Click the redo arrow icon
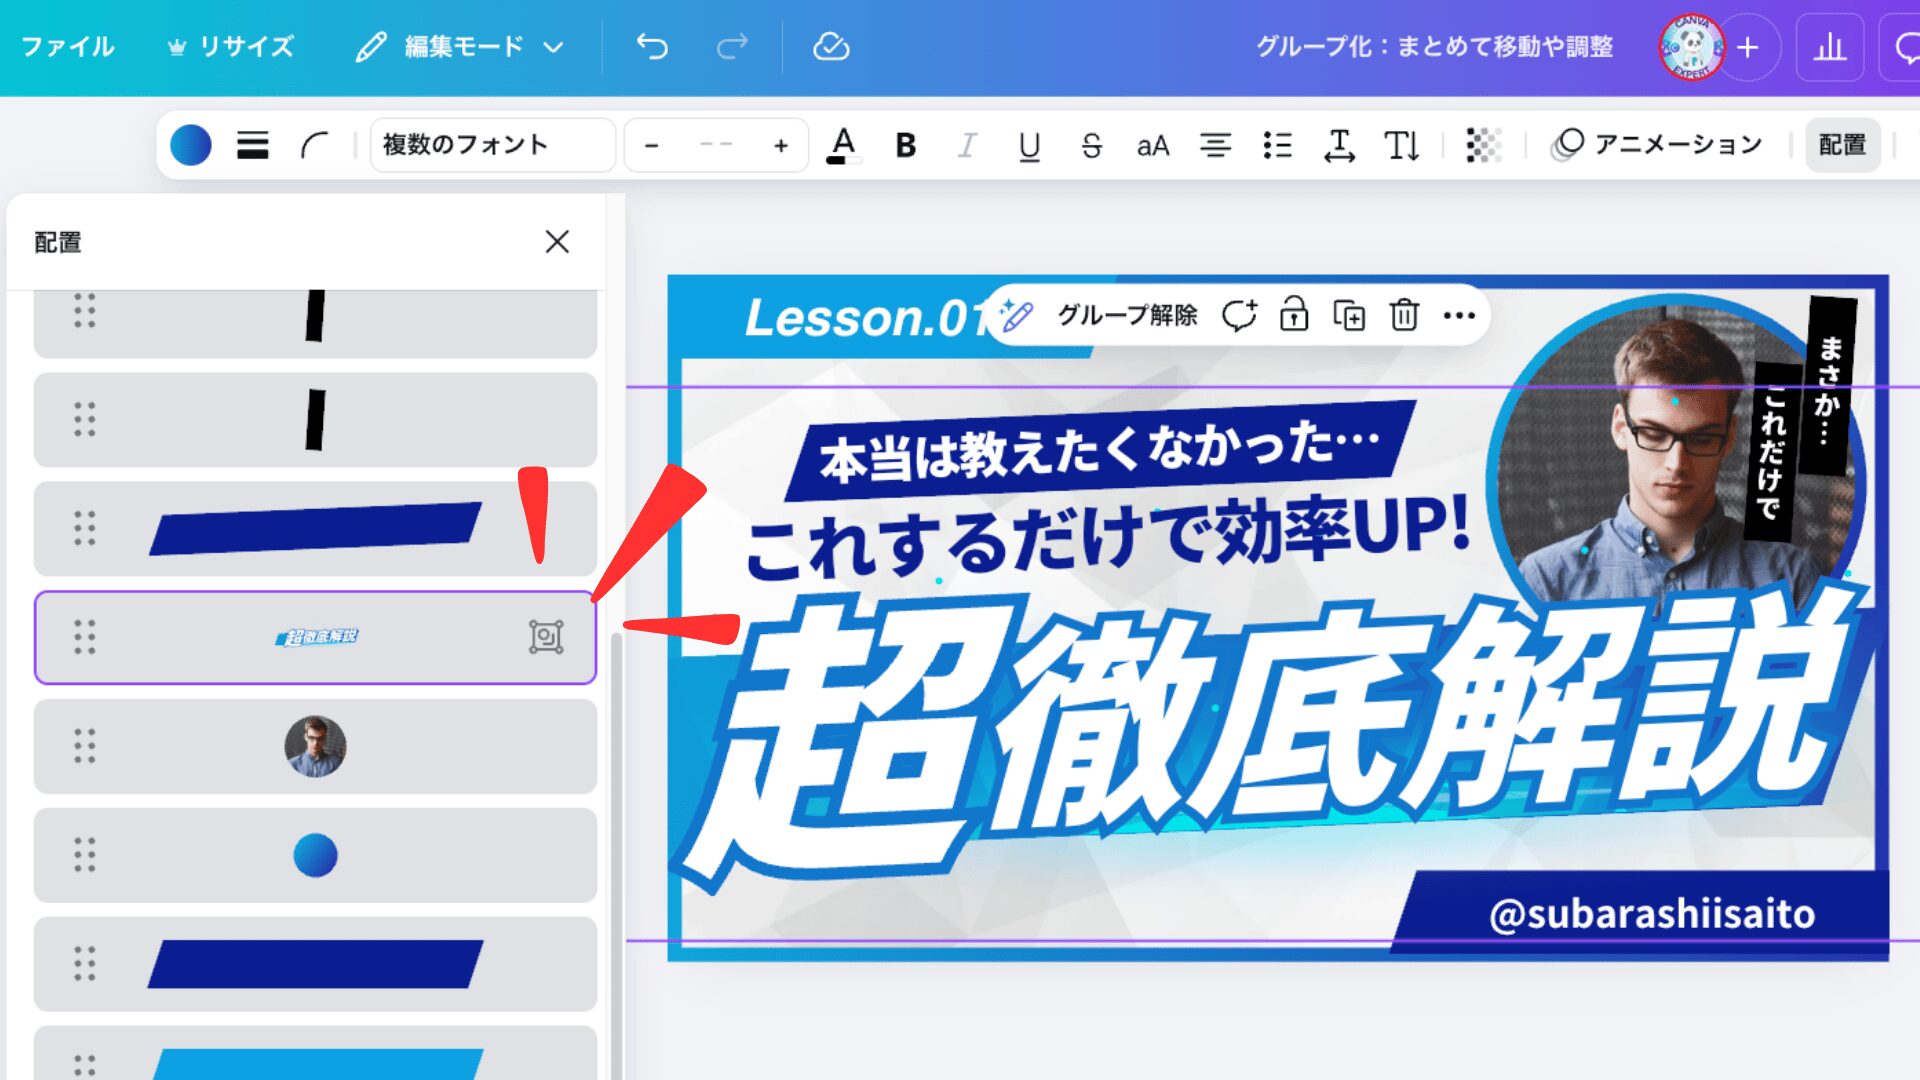The image size is (1920, 1080). click(x=732, y=47)
